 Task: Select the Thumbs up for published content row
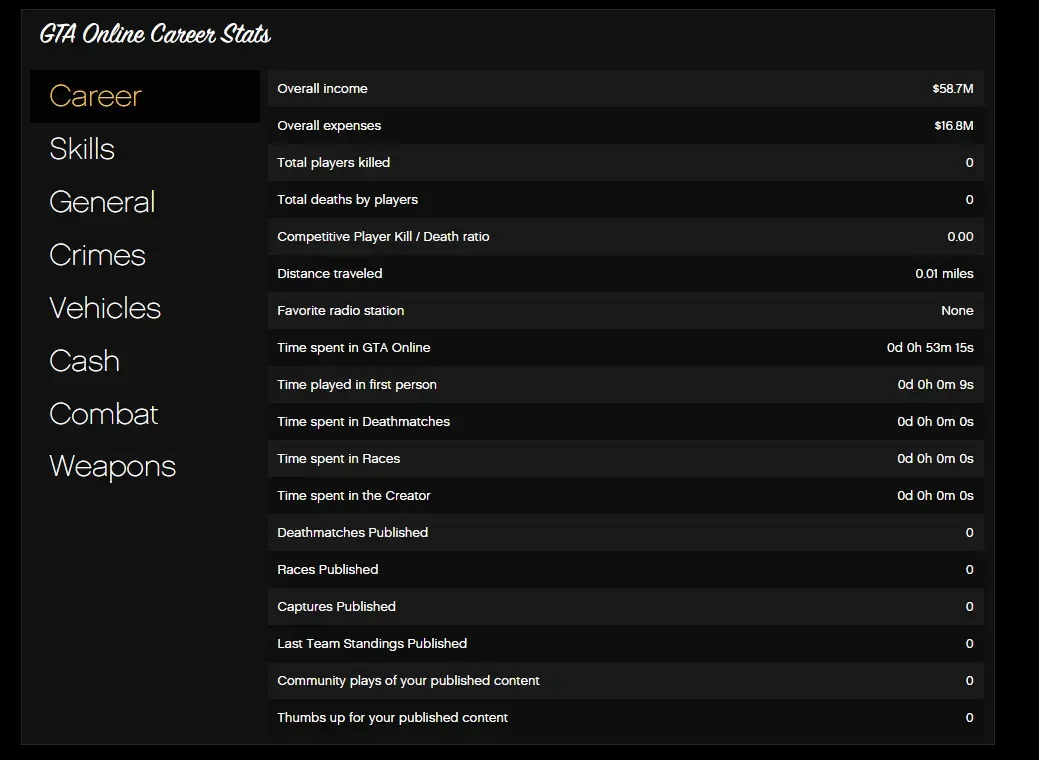[x=625, y=718]
